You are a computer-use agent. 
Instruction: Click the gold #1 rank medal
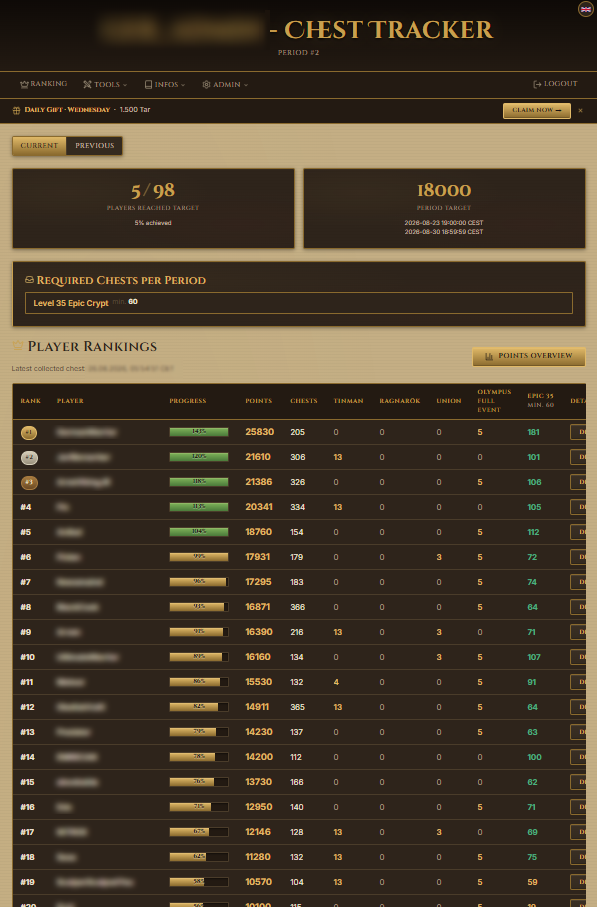(x=29, y=432)
